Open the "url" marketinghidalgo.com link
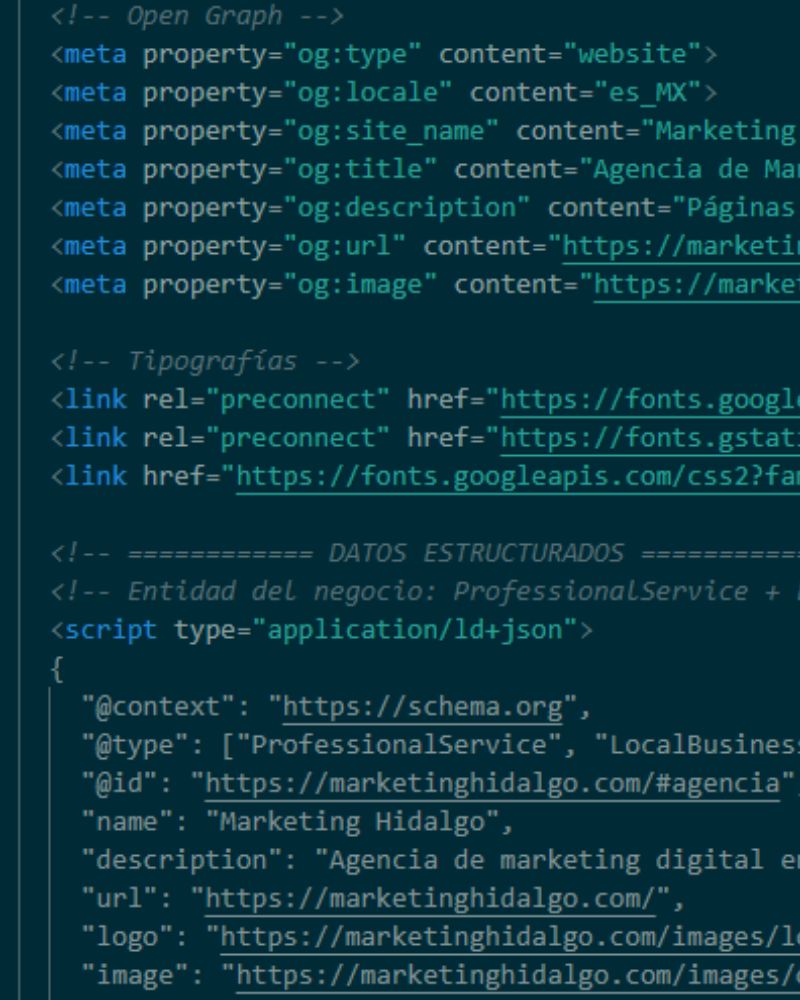The image size is (800, 1000). [430, 899]
